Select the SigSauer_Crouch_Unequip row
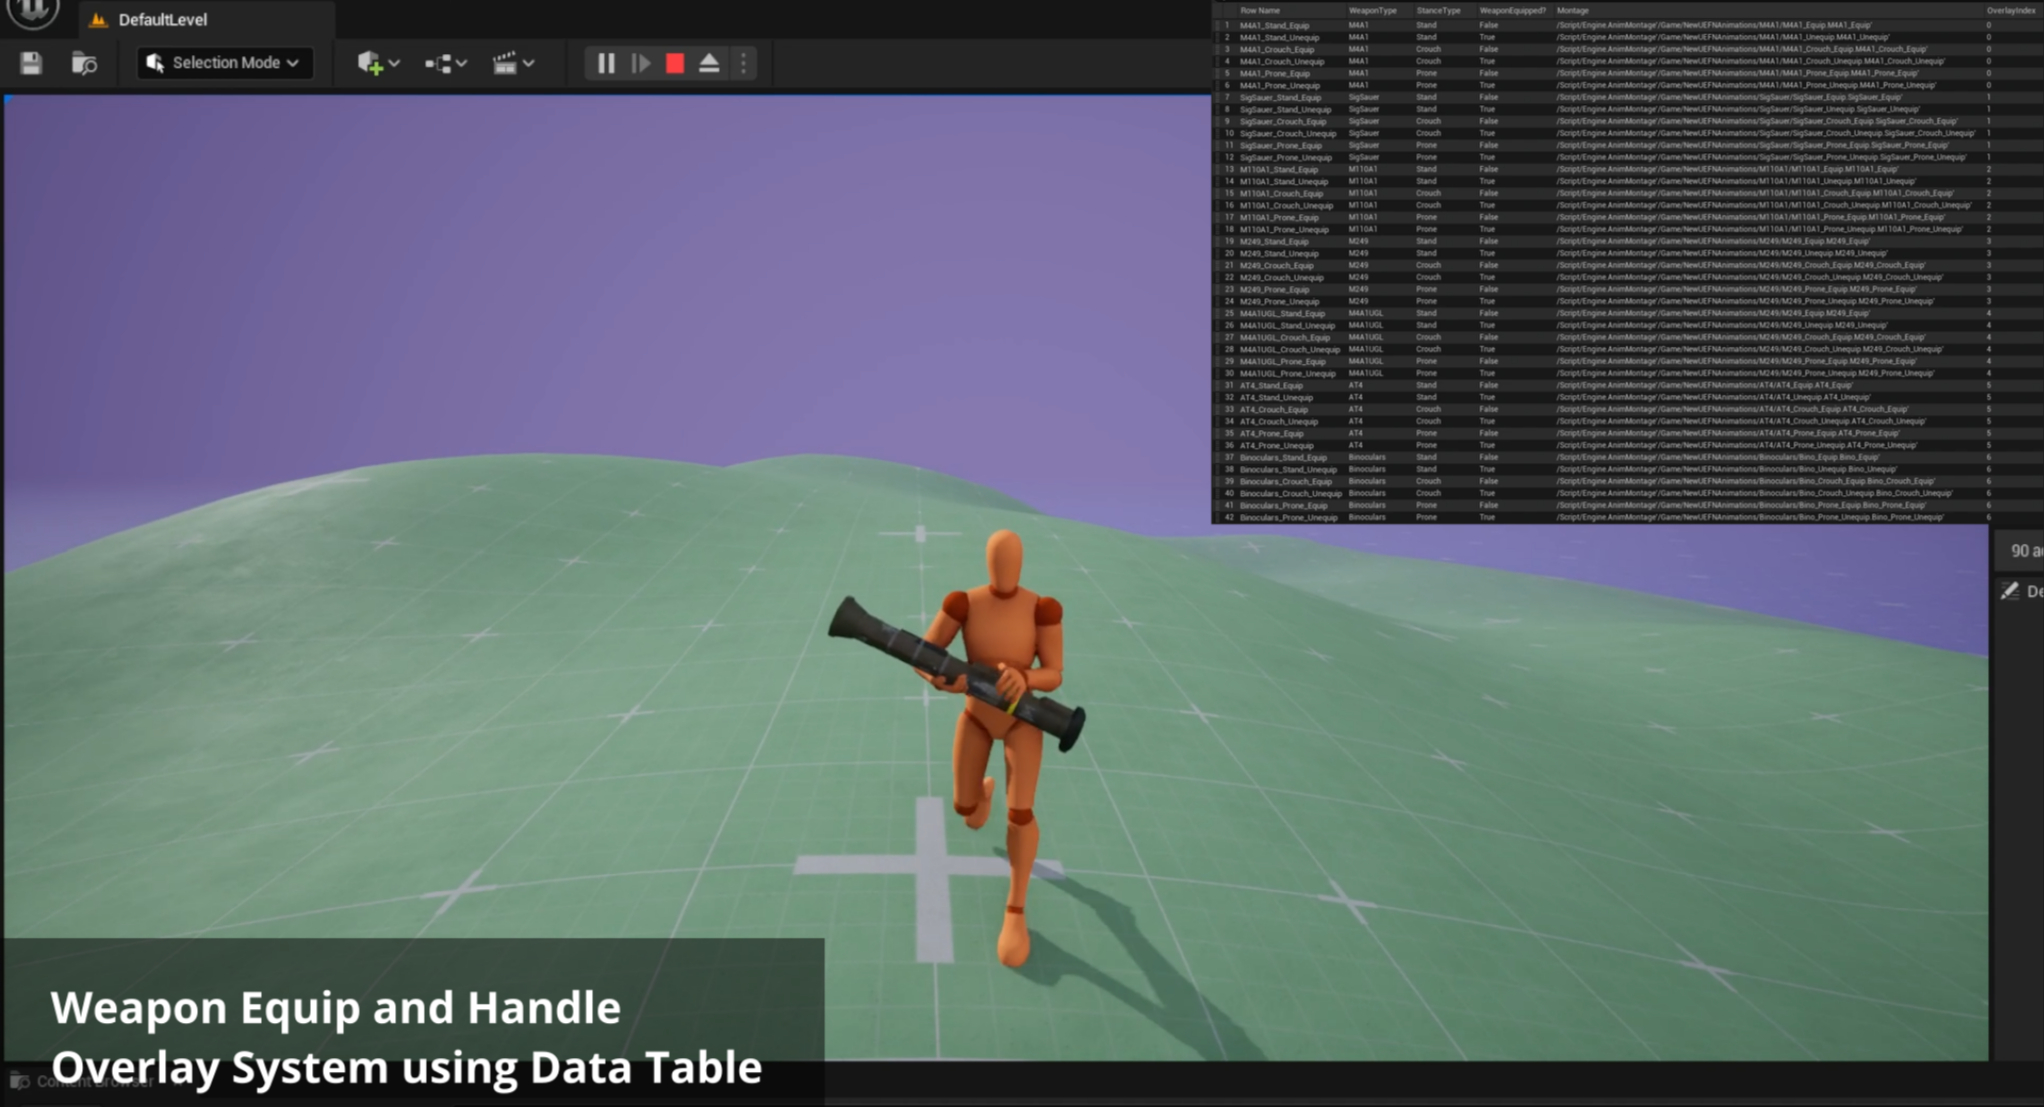Image resolution: width=2044 pixels, height=1107 pixels. 1628,133
